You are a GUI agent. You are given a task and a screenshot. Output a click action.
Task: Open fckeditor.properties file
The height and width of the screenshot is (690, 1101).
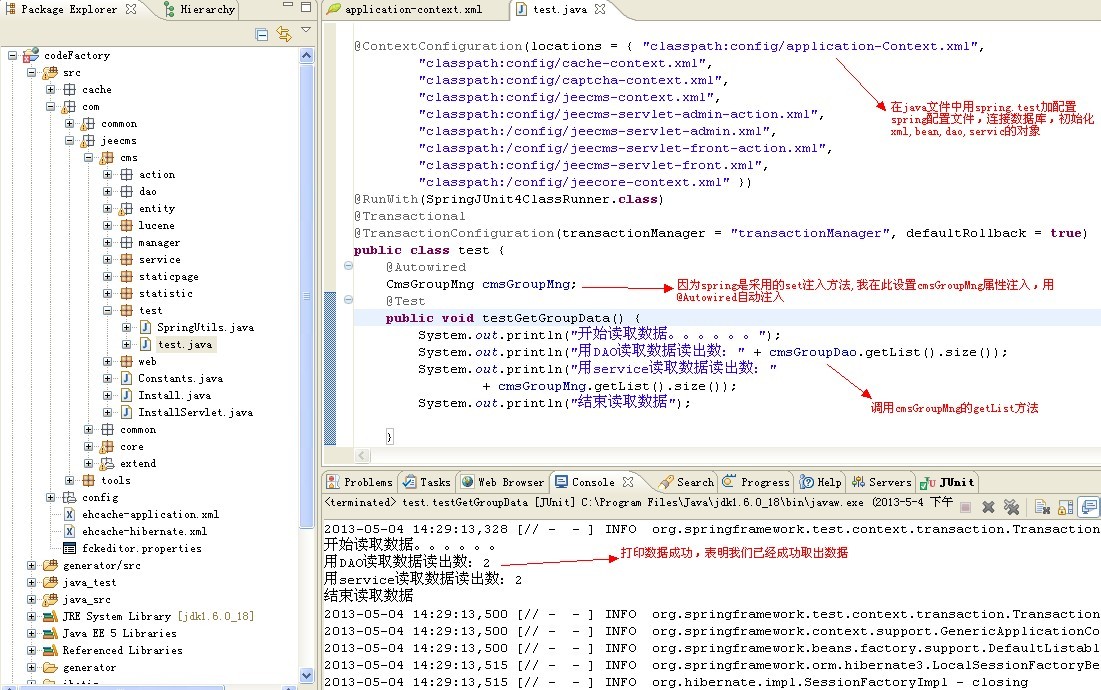pos(141,549)
